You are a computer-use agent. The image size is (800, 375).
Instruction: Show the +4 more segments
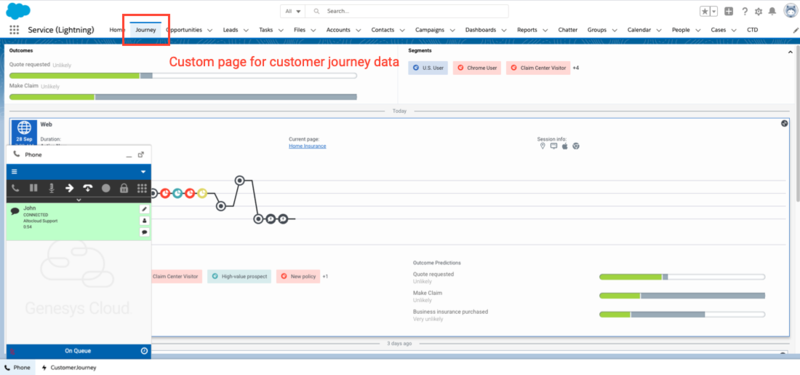(576, 68)
